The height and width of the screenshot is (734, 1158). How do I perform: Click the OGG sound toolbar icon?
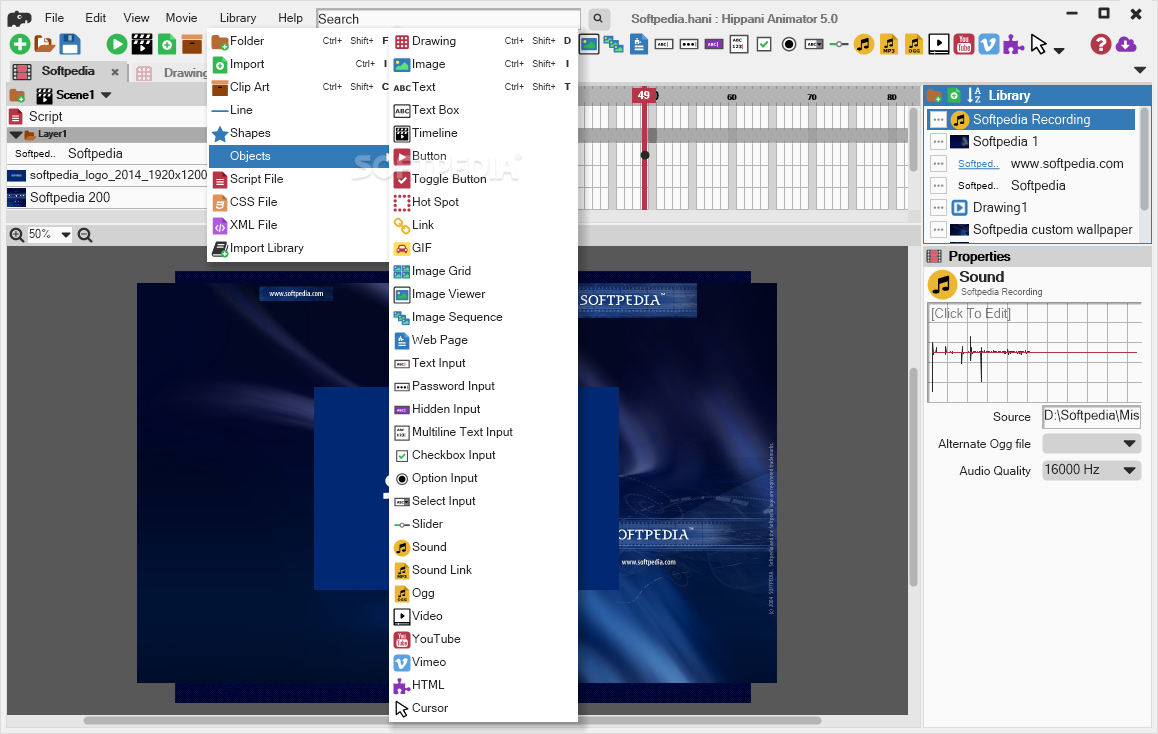point(914,44)
